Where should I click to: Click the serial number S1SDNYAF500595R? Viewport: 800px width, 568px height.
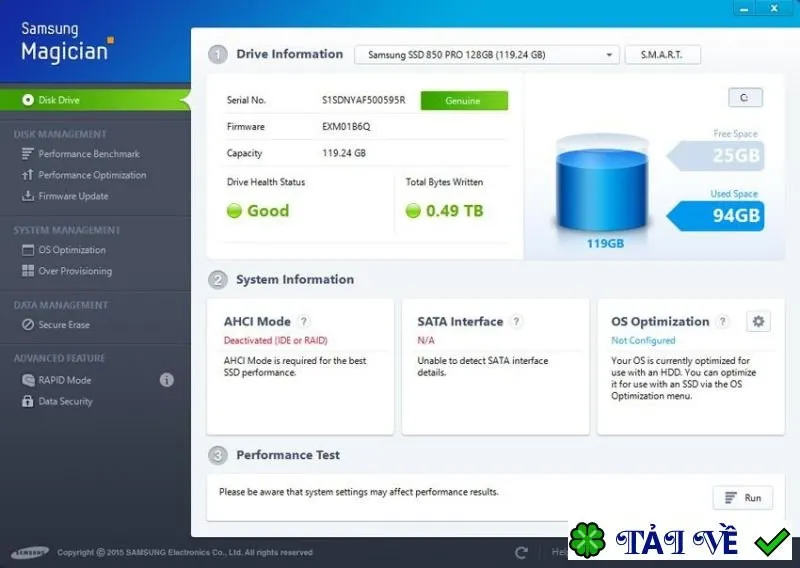coord(364,100)
